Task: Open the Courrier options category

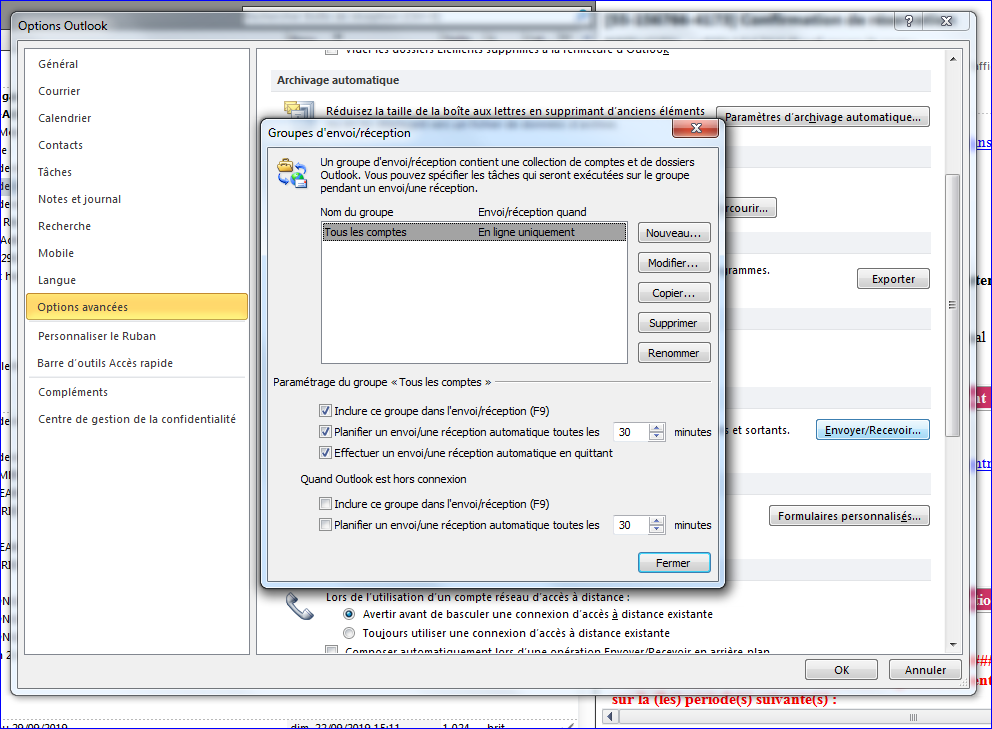Action: 137,91
